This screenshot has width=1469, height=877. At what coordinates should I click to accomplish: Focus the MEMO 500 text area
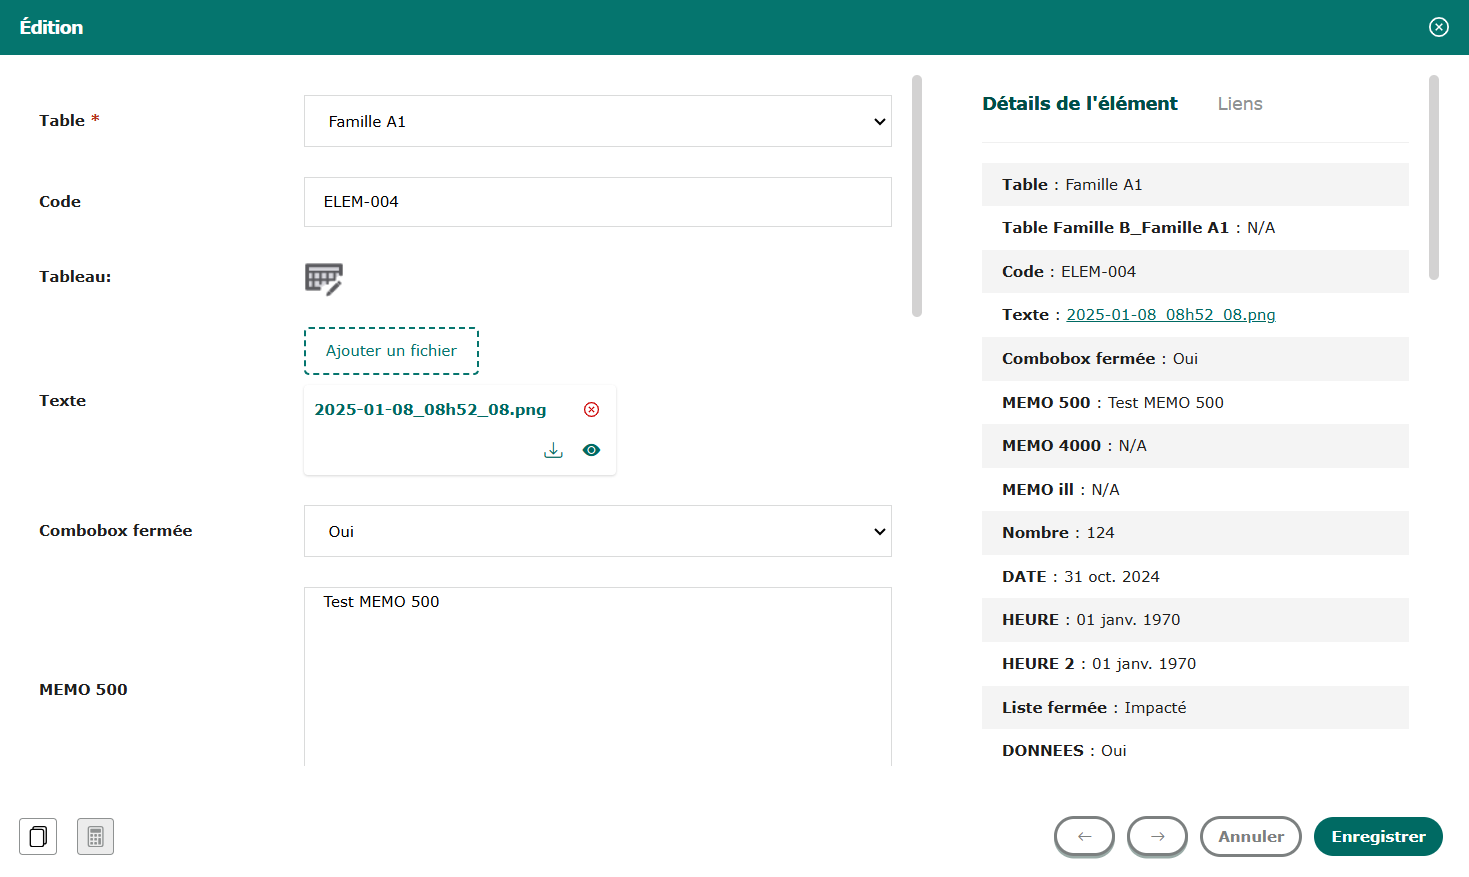click(597, 680)
